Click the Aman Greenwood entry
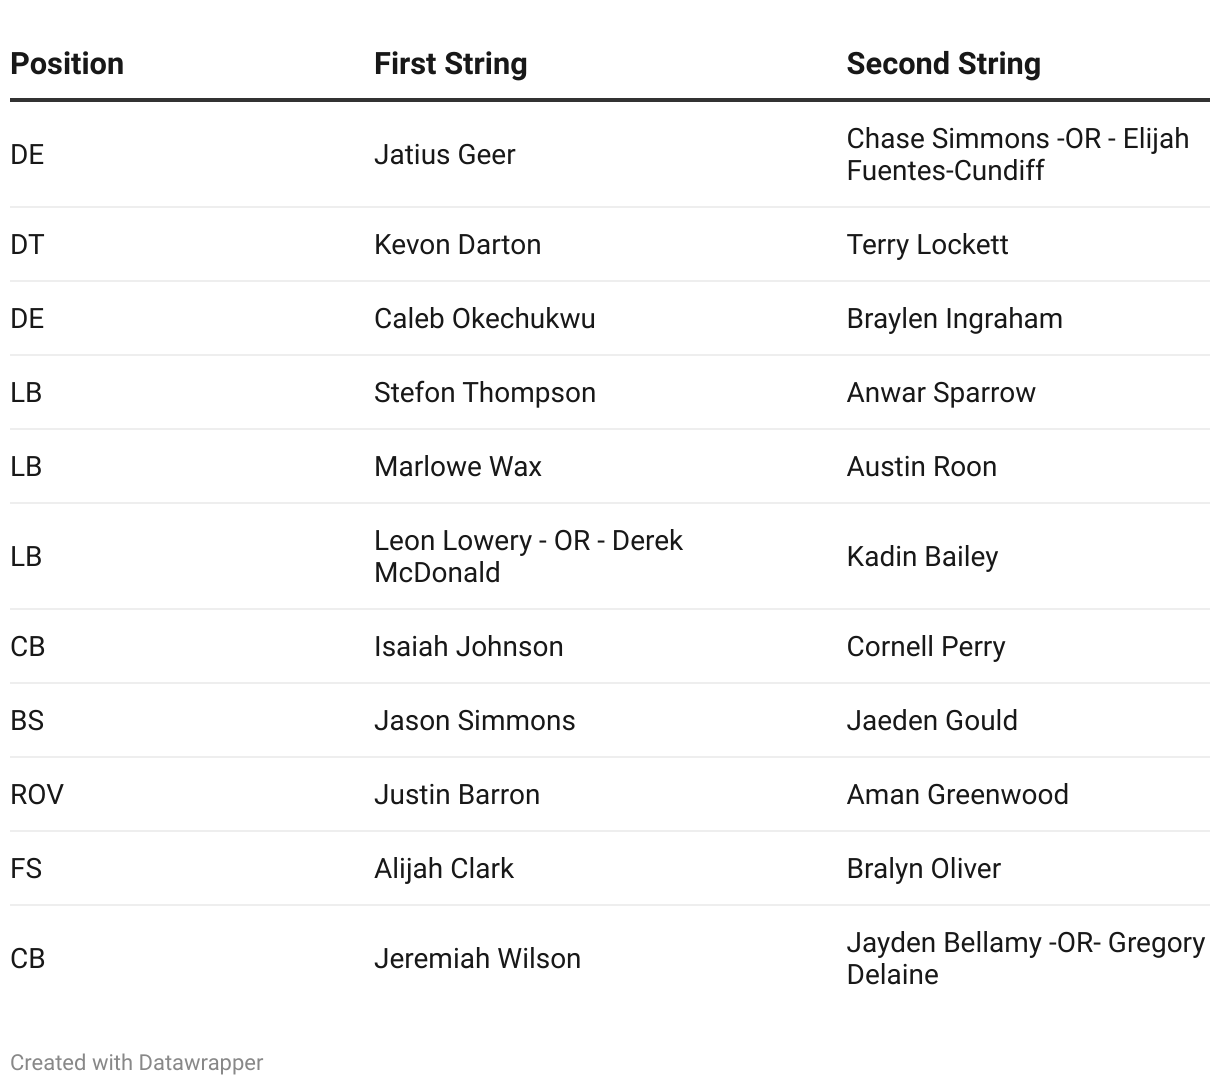The width and height of the screenshot is (1220, 1086). click(957, 795)
